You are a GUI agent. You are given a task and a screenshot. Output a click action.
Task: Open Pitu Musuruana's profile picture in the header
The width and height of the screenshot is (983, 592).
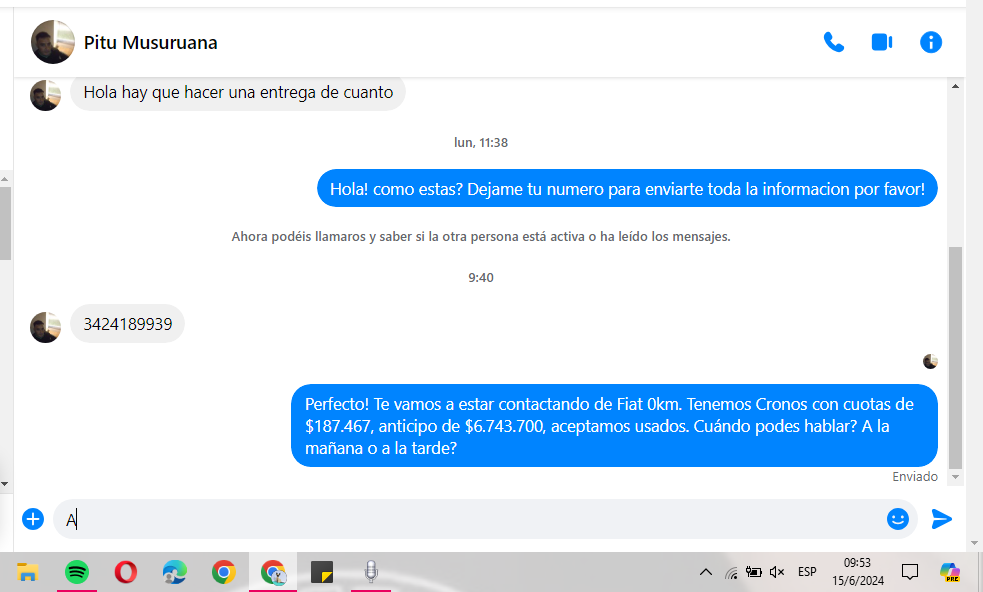[x=53, y=42]
